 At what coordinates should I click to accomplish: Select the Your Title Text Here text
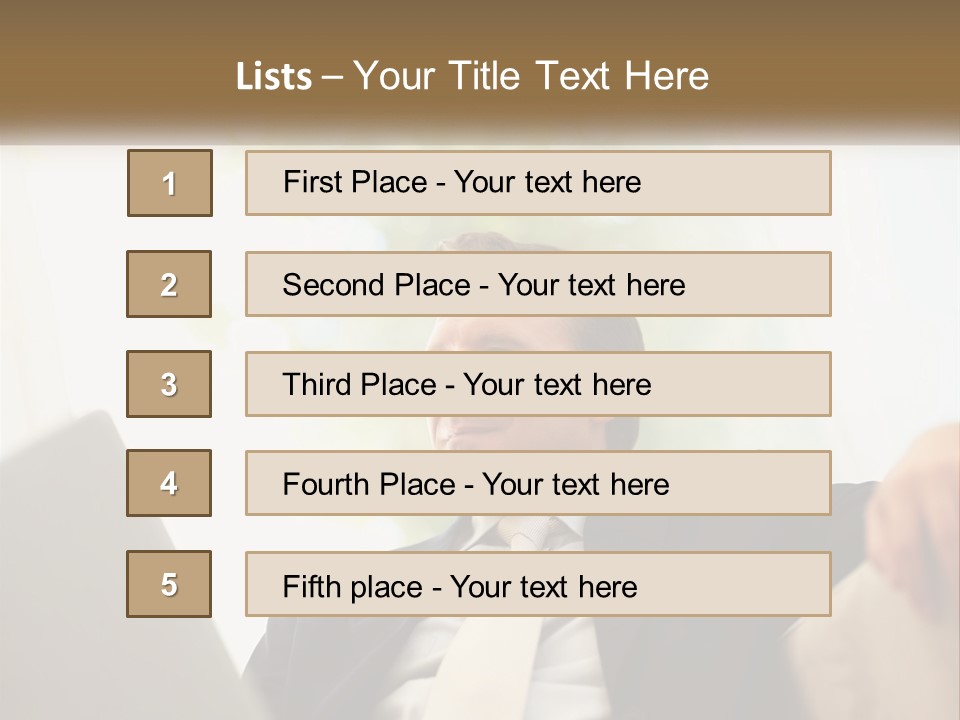coord(531,76)
